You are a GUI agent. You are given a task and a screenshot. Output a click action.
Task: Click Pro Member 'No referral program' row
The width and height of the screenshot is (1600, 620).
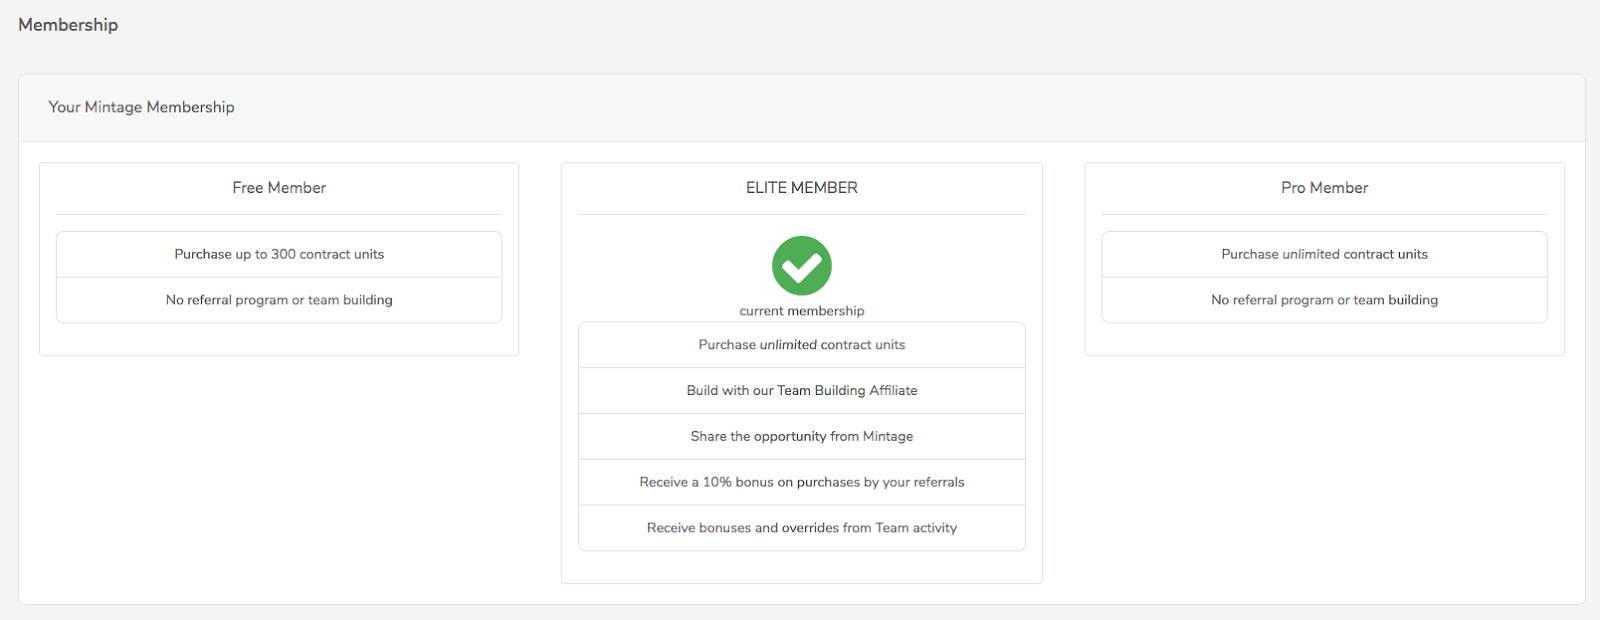click(1325, 300)
